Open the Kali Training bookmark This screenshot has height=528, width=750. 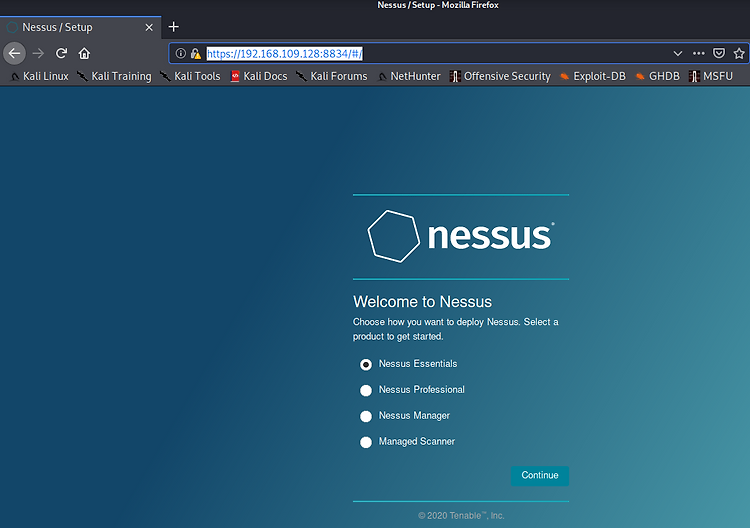click(x=114, y=76)
